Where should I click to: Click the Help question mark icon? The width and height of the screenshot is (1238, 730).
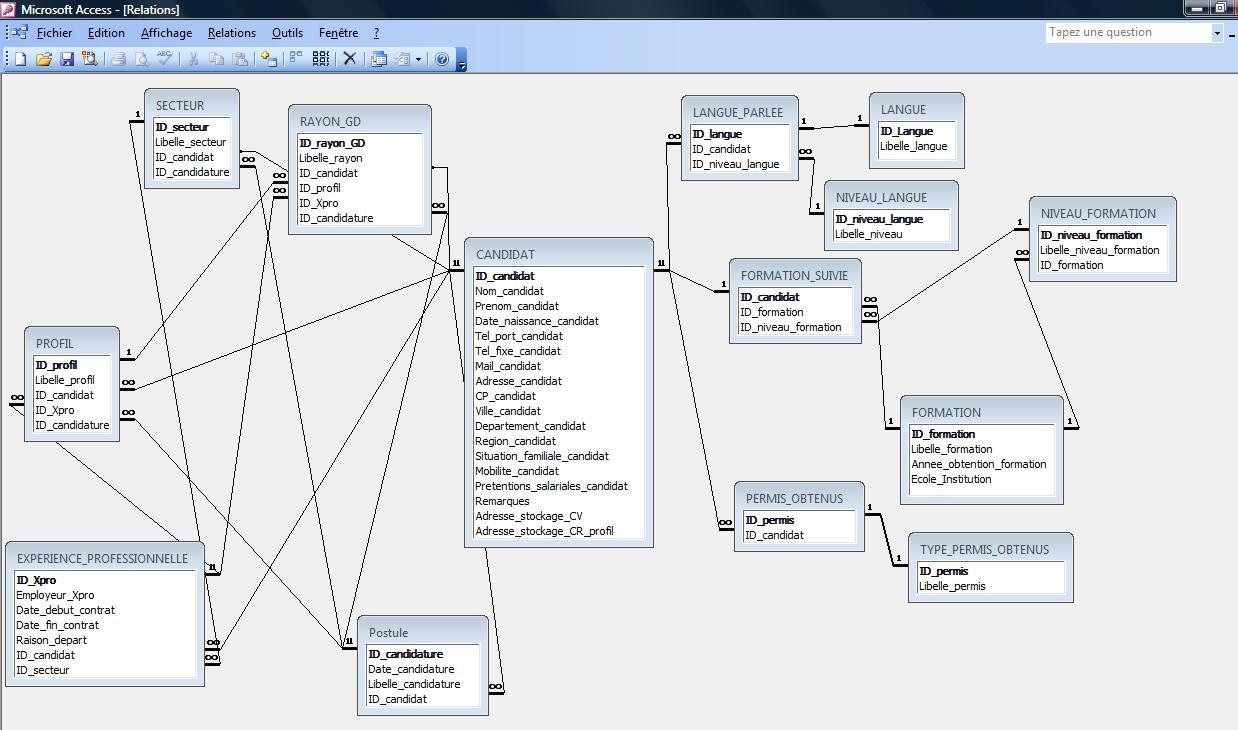(x=442, y=59)
